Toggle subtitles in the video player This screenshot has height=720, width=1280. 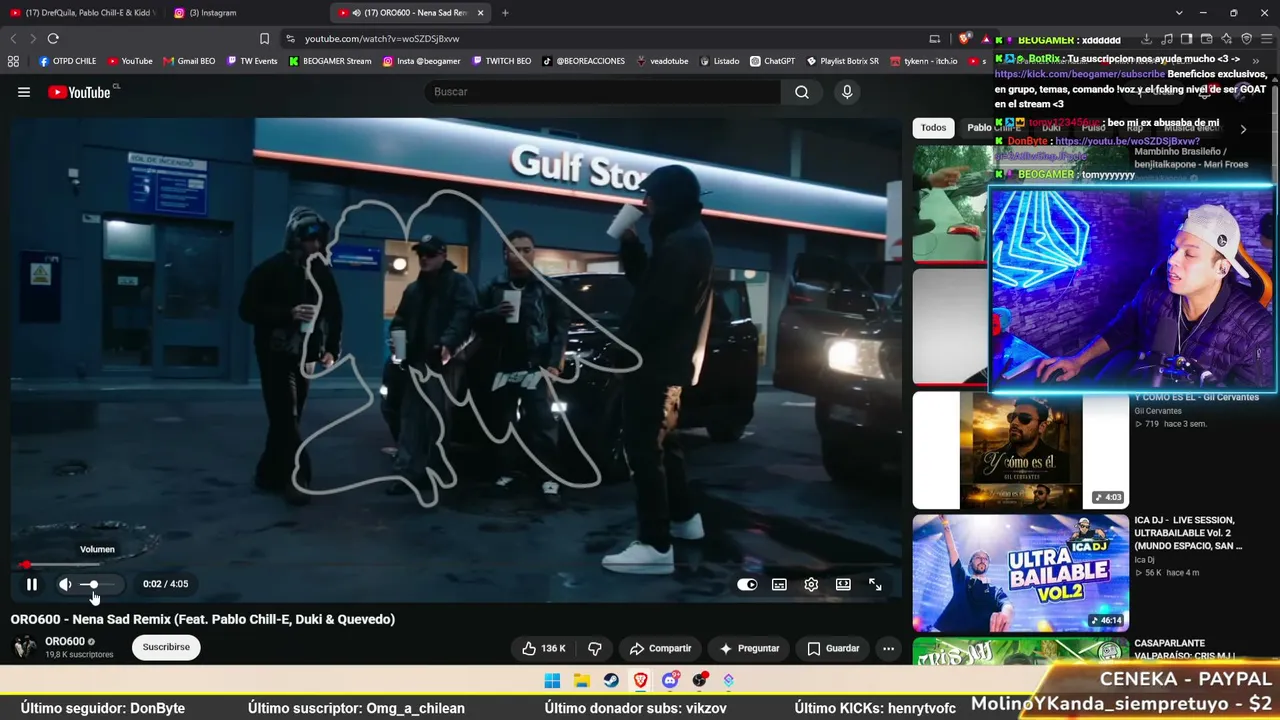pos(779,584)
